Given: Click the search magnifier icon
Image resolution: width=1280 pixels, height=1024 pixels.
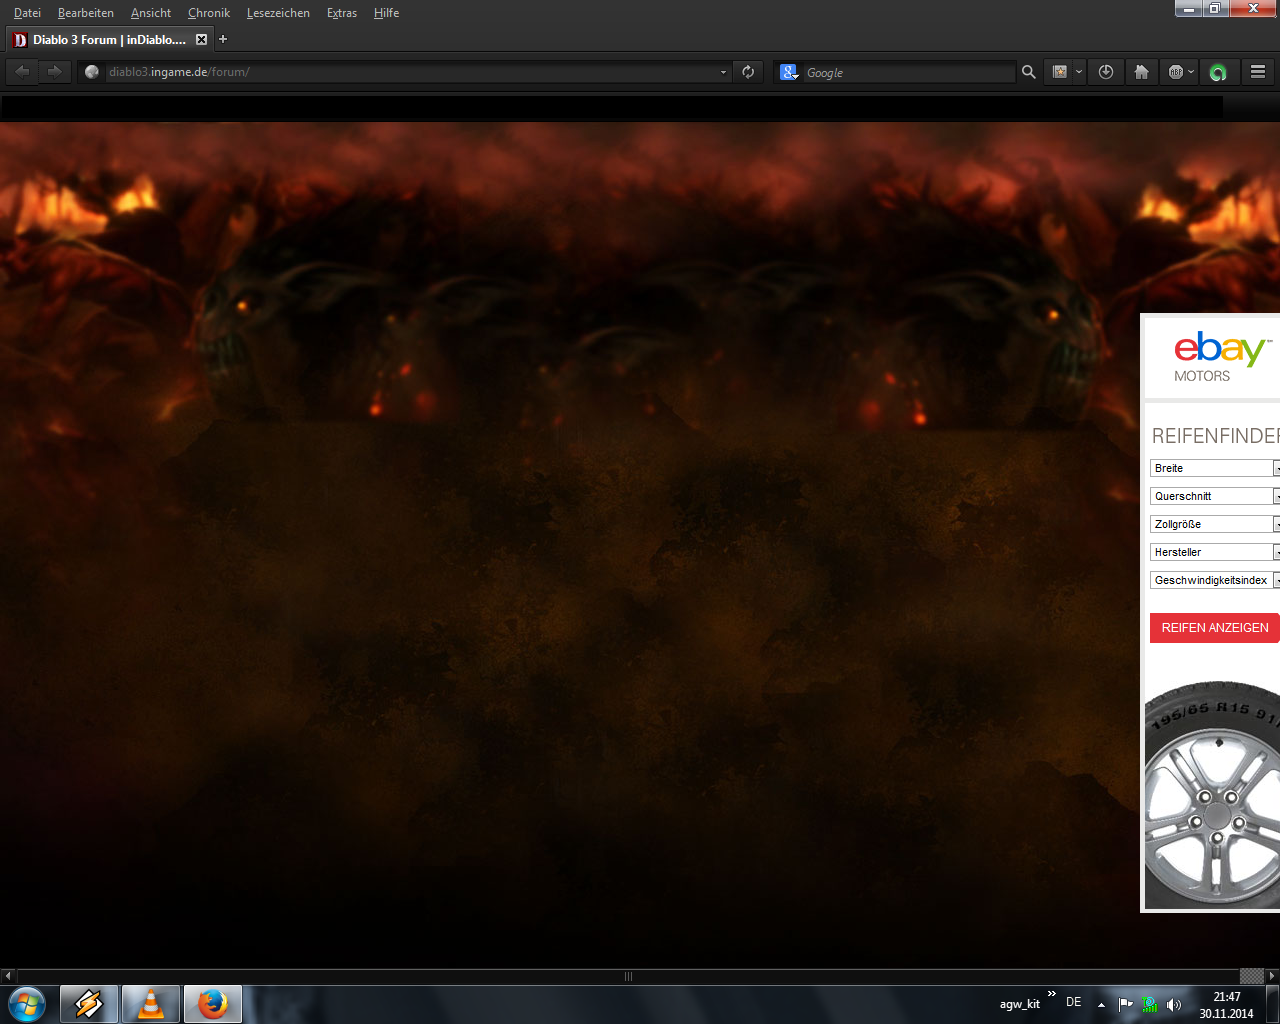Looking at the screenshot, I should [1028, 72].
